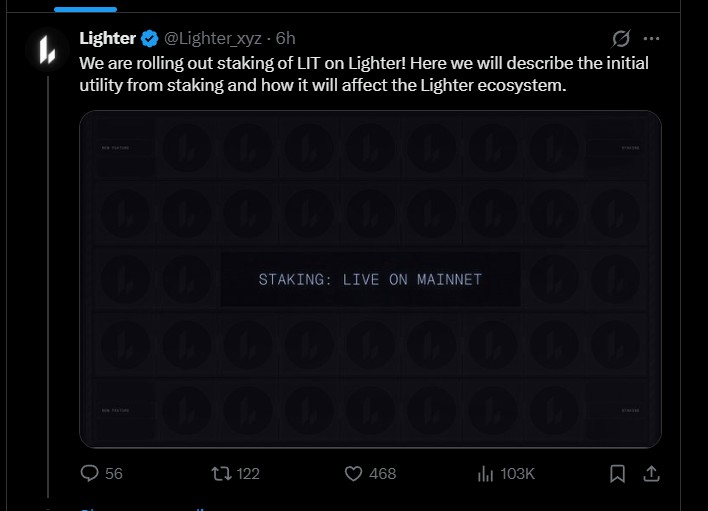Open the Lighter display name link
The height and width of the screenshot is (511, 708).
tap(107, 38)
